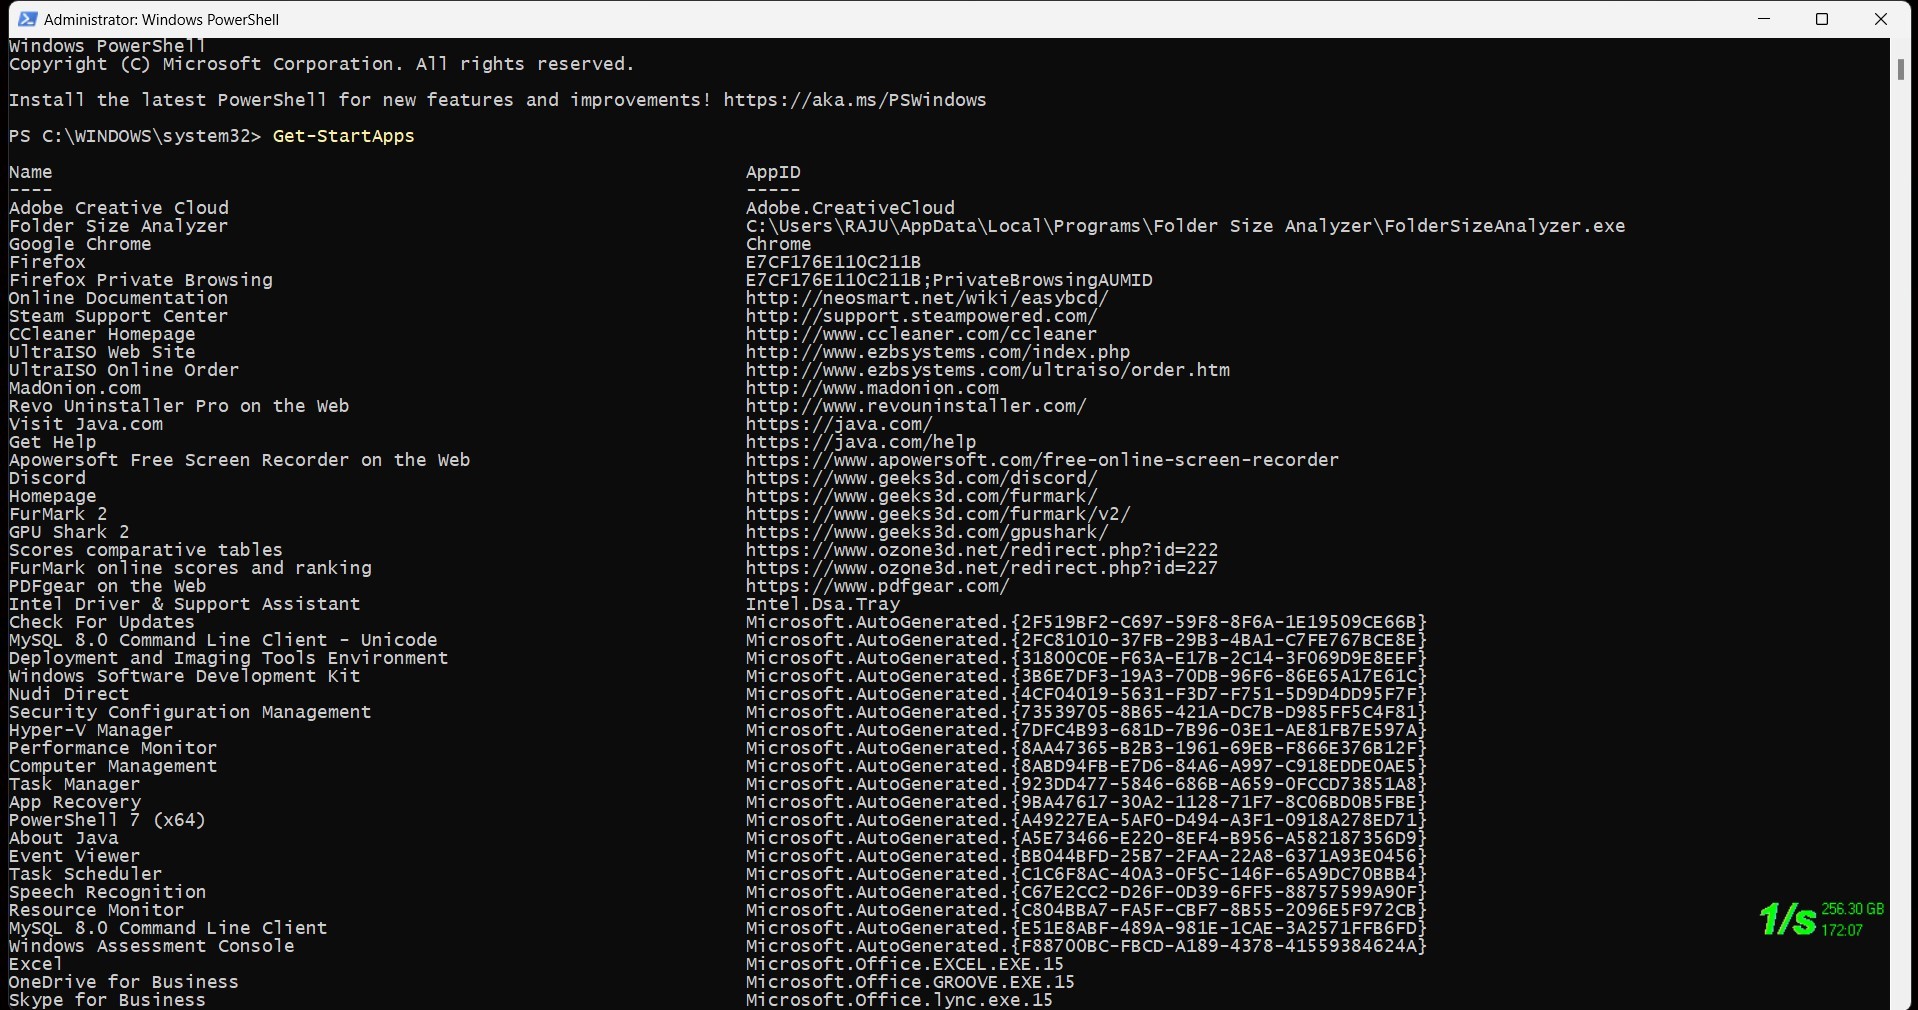Click MySQL 8.0 Command Line Client - Unicode
1918x1010 pixels.
[223, 640]
